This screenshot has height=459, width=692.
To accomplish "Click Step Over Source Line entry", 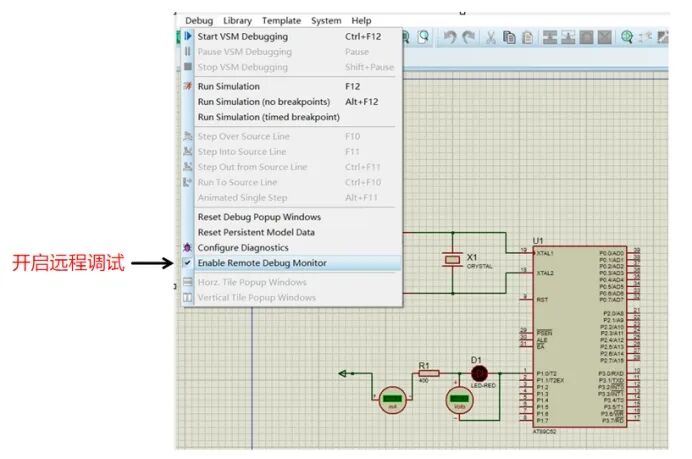I will (x=291, y=137).
